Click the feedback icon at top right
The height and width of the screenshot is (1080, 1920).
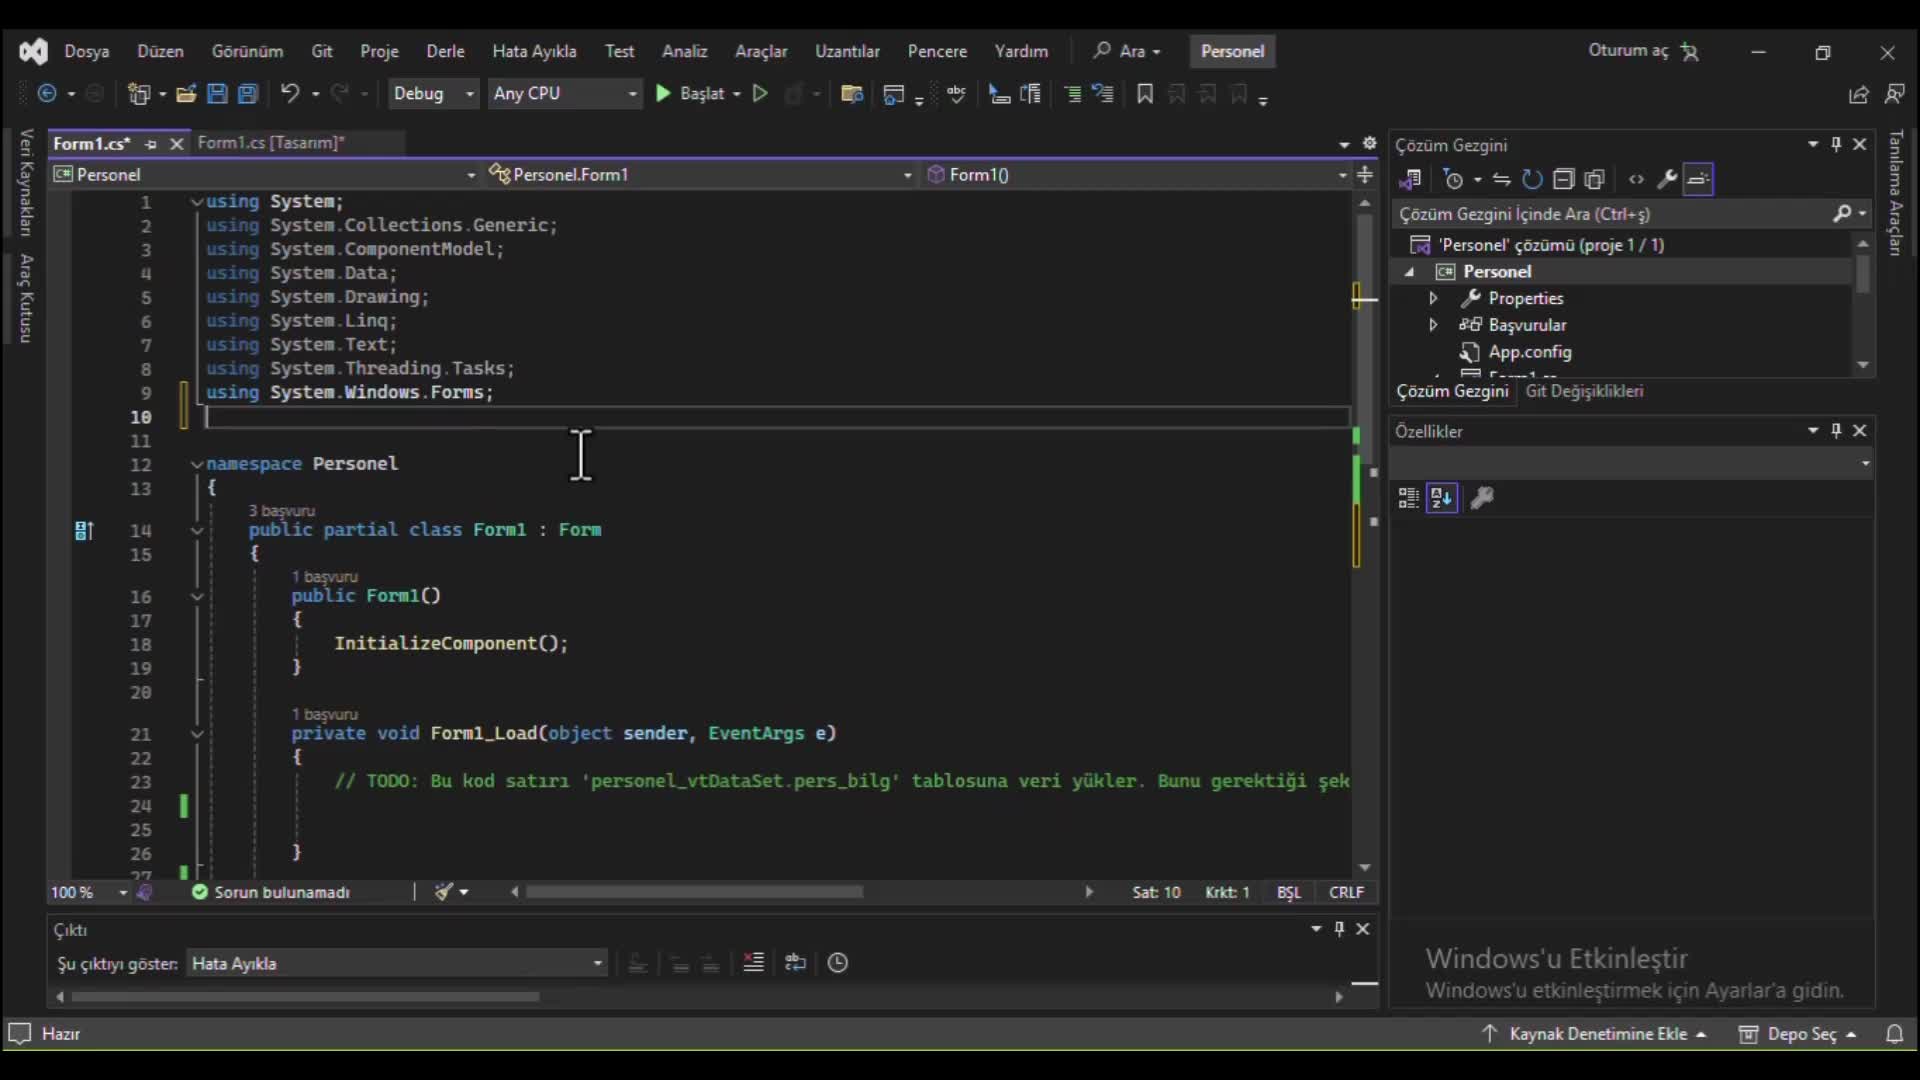[x=1894, y=94]
